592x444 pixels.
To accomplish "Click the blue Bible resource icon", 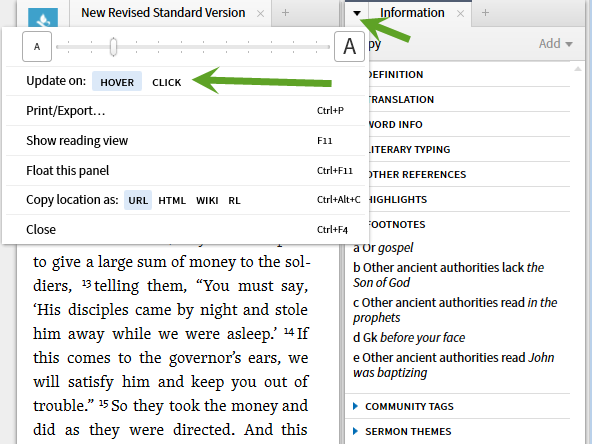I will coord(43,17).
